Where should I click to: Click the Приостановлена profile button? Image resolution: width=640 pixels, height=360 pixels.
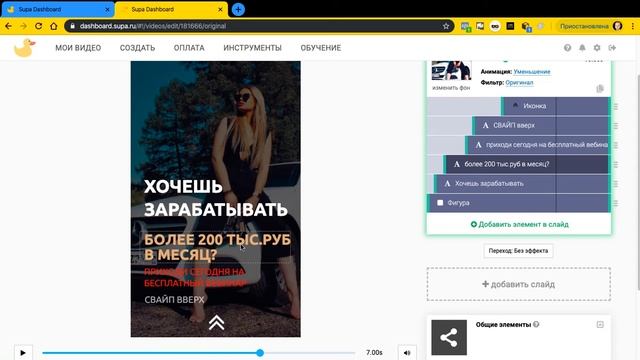pos(591,26)
